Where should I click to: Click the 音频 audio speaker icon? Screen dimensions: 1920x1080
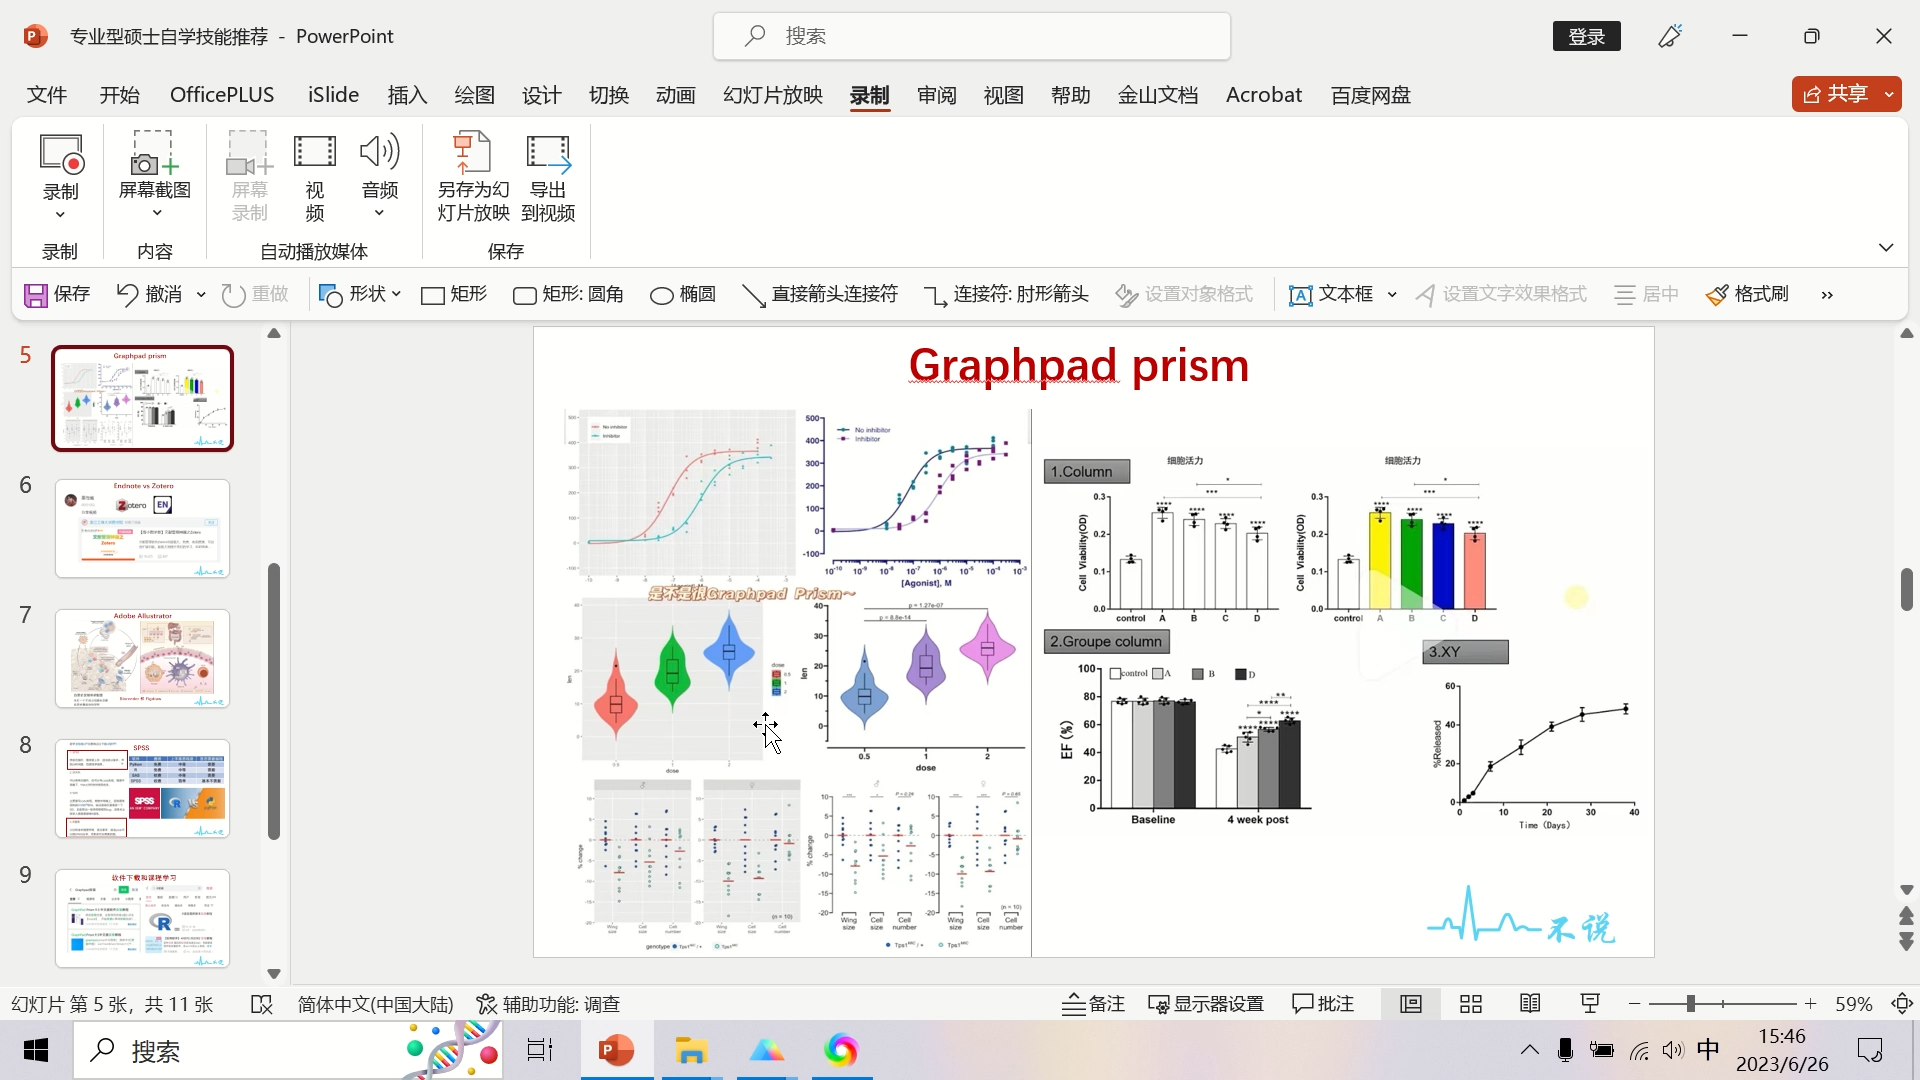click(380, 152)
